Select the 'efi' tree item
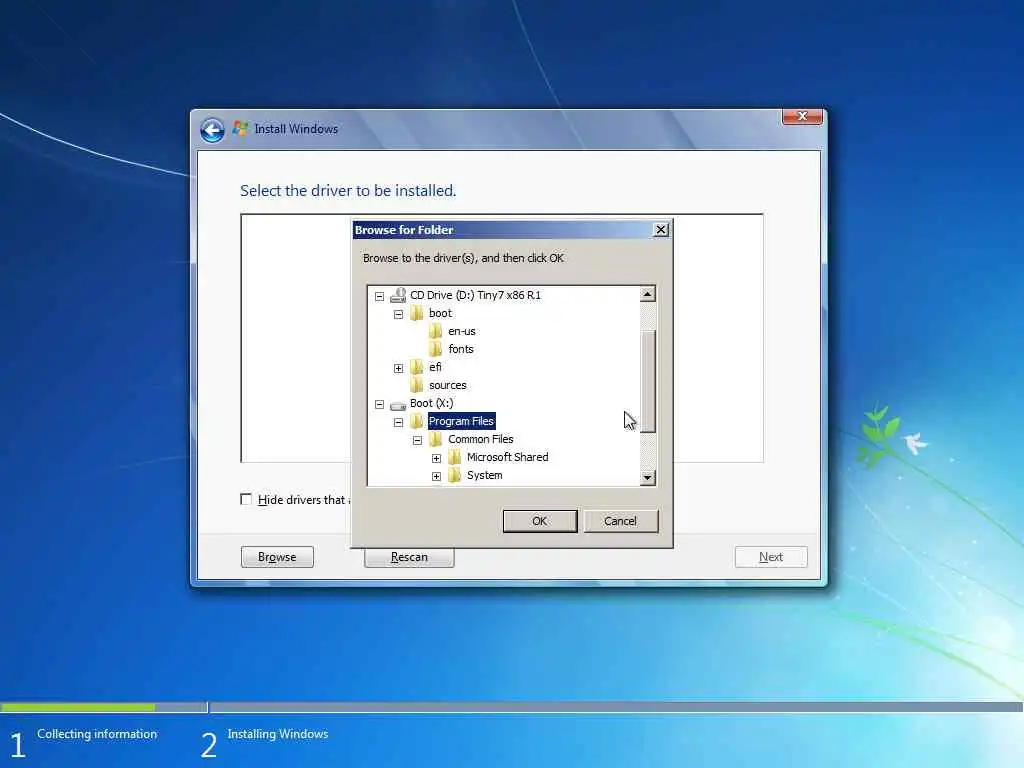Screen dimensions: 1024x768 pos(435,367)
